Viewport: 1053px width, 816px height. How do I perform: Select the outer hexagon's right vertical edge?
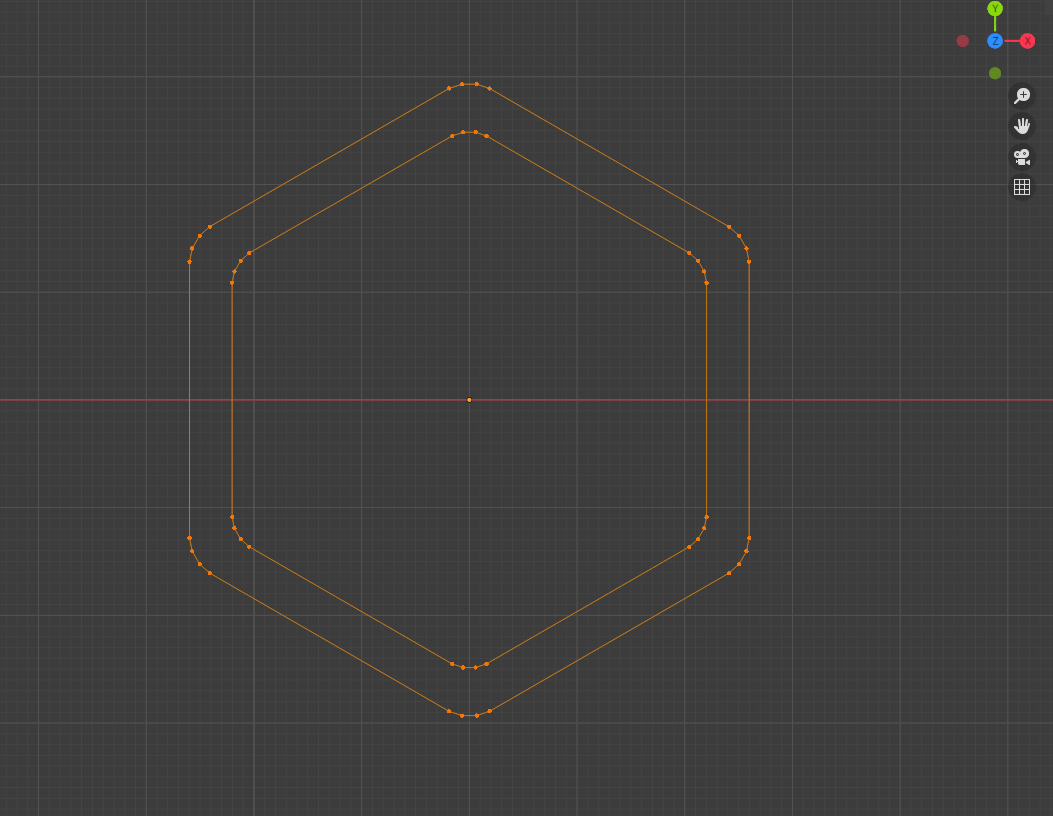[x=749, y=400]
